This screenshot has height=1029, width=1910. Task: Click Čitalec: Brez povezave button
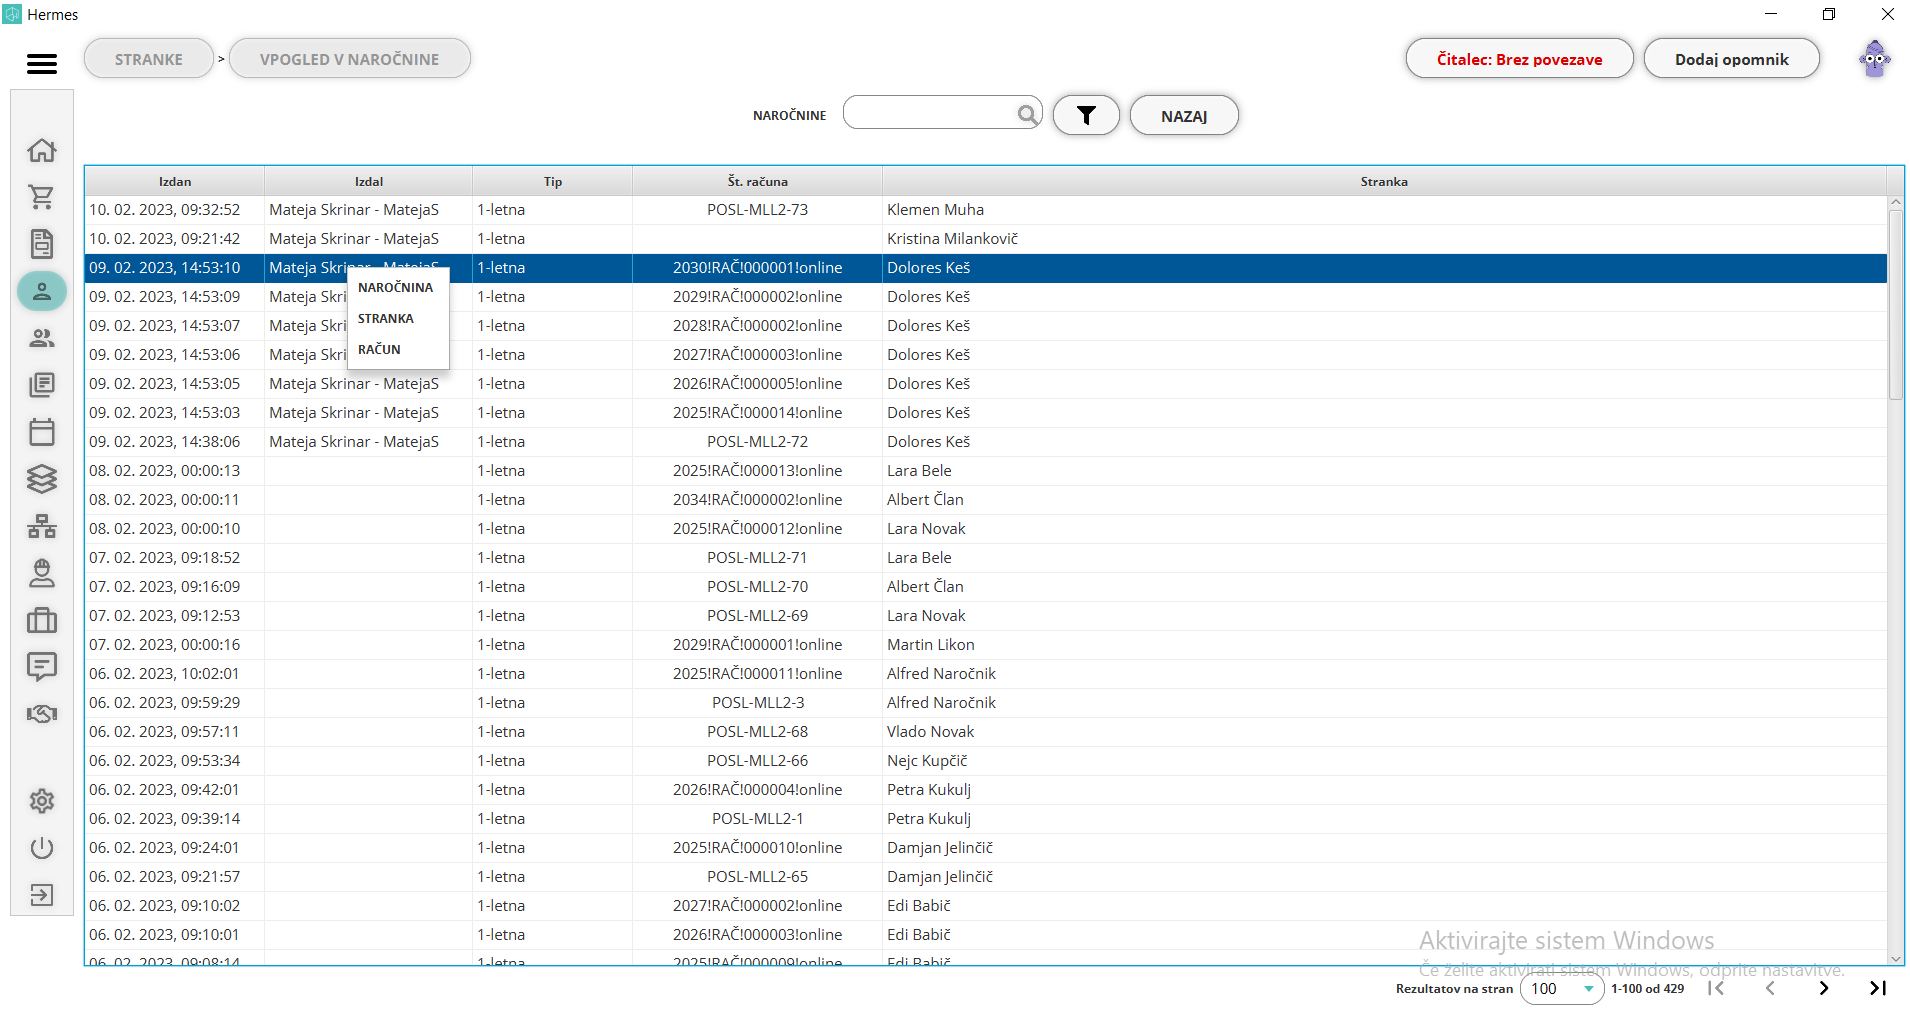1519,59
